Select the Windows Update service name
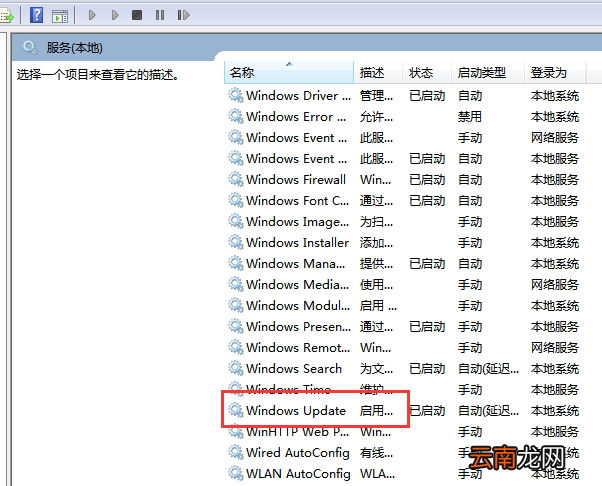 click(296, 411)
